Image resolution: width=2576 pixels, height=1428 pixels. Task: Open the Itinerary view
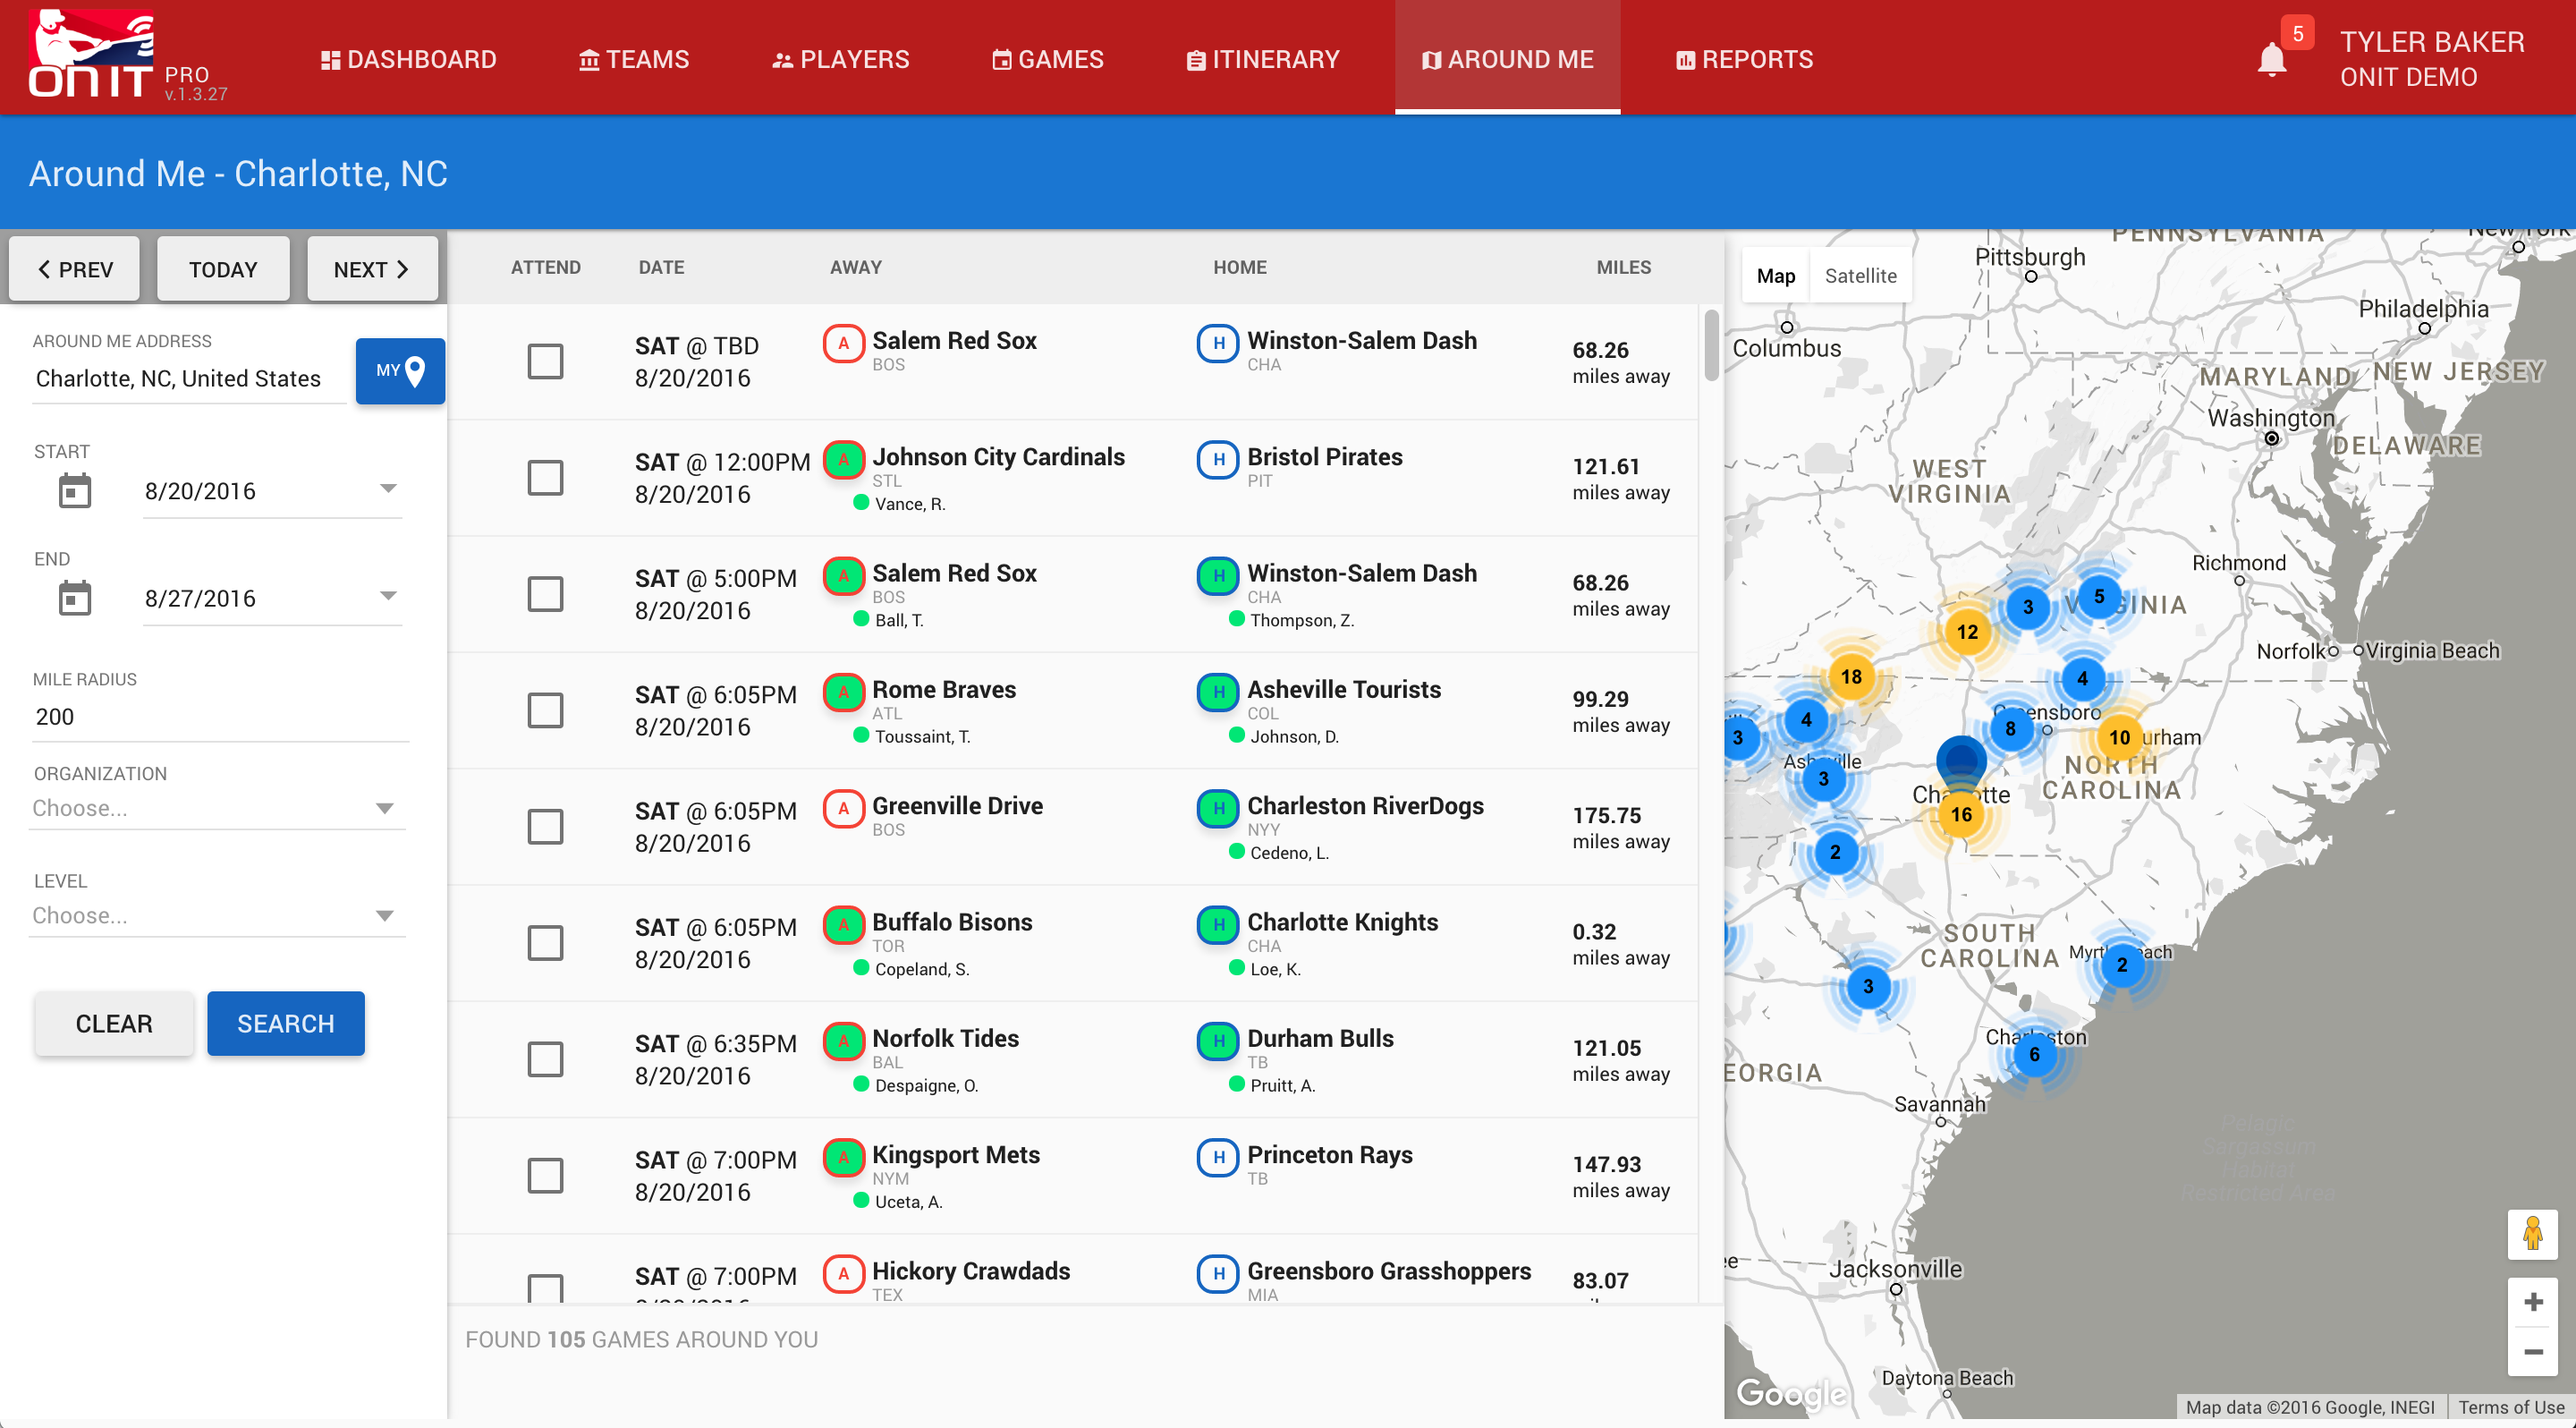pos(1263,59)
